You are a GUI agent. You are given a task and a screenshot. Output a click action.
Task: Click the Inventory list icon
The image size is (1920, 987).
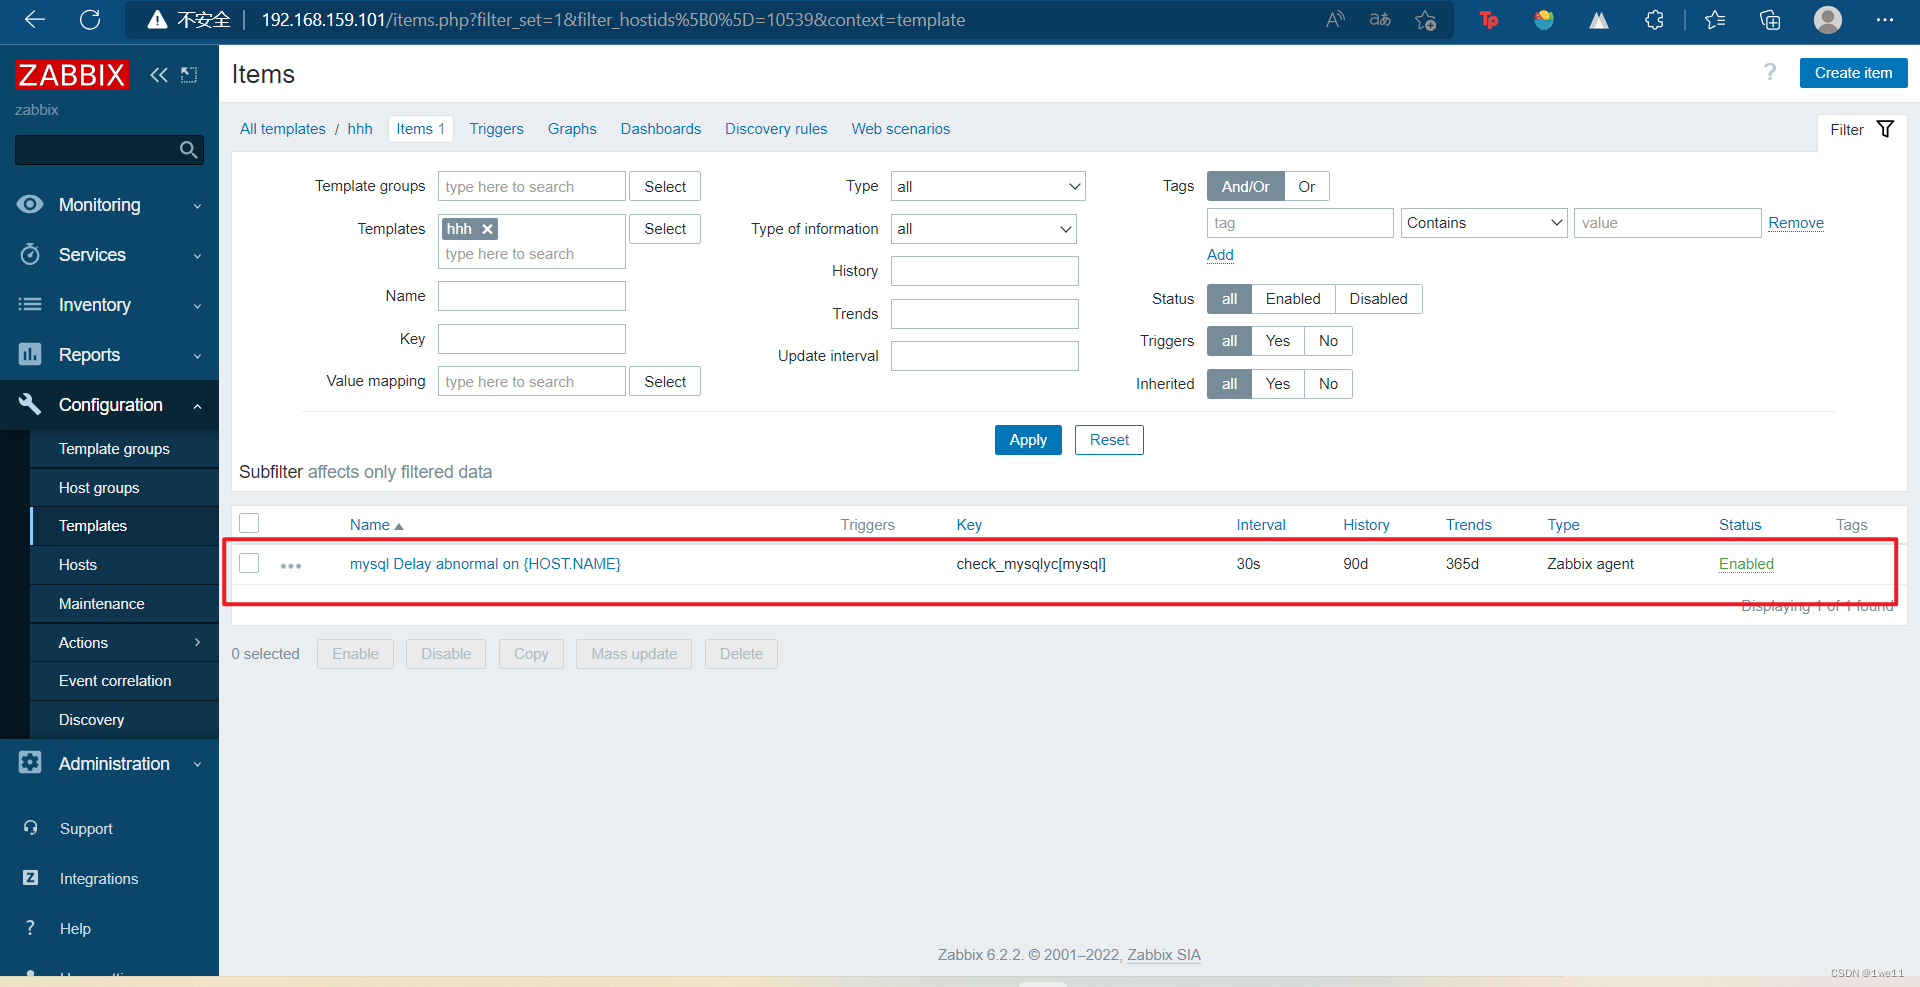pos(30,304)
